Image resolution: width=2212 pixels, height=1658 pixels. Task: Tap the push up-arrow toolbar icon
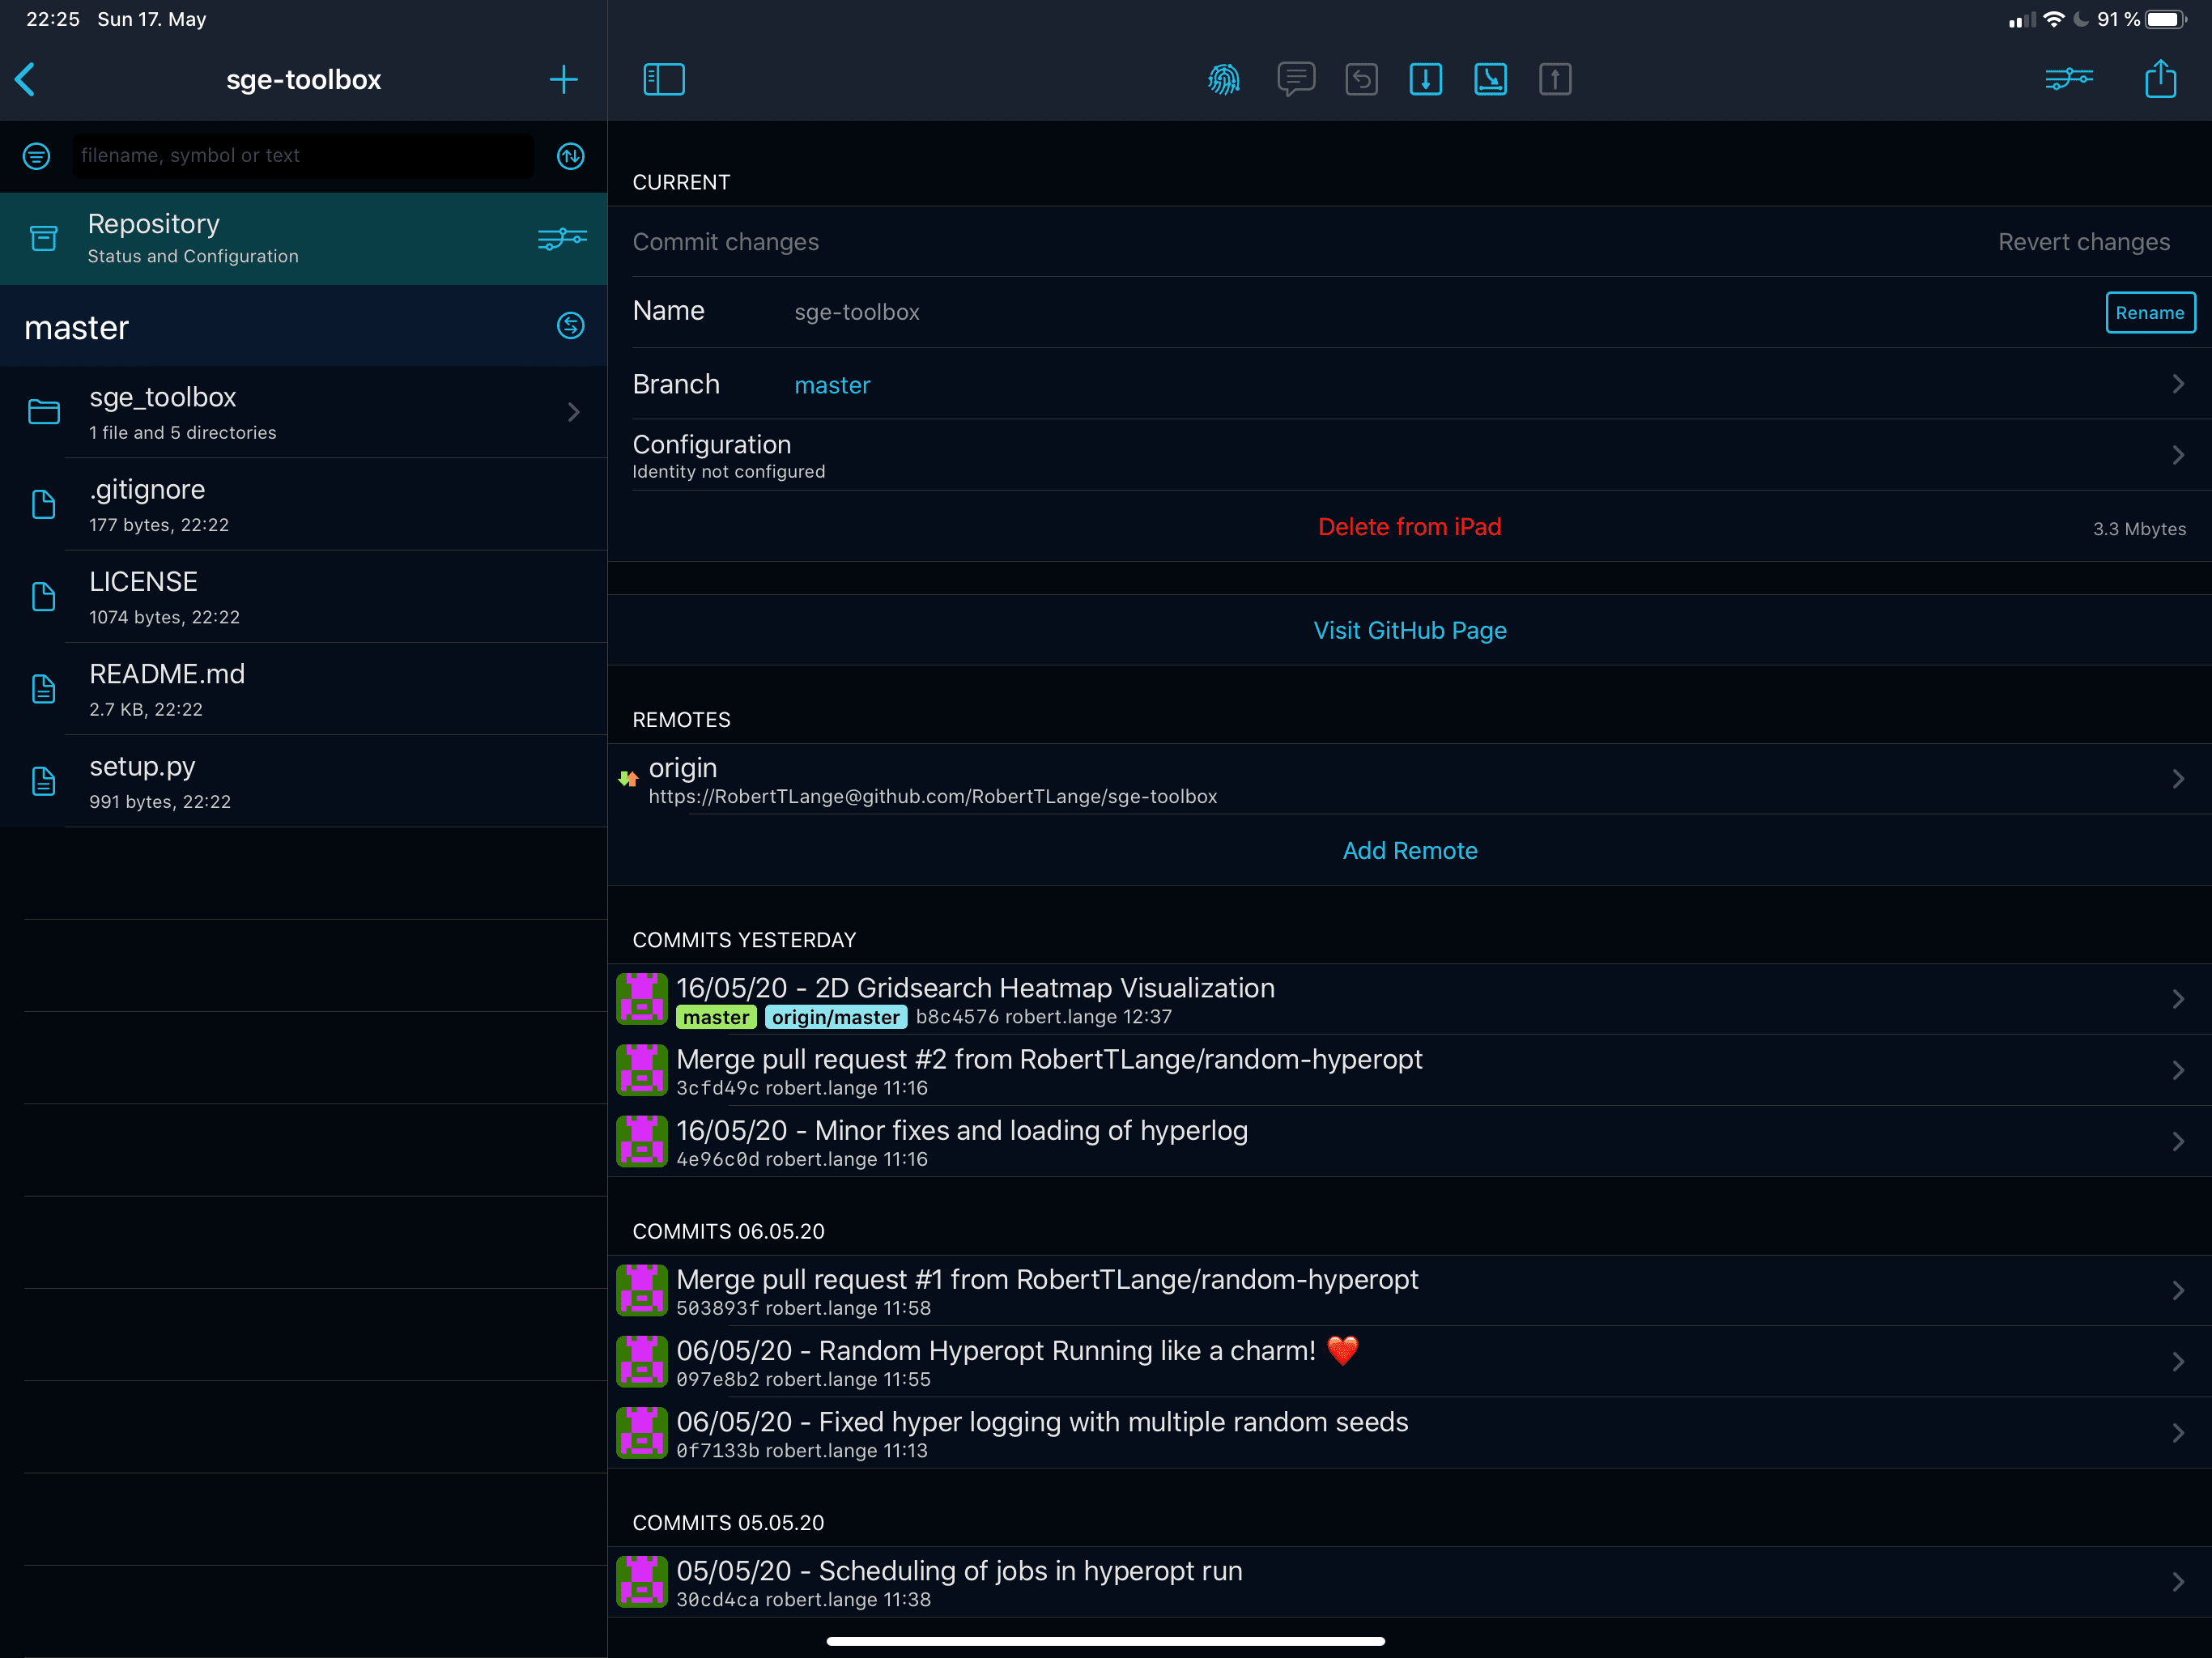coord(1555,79)
